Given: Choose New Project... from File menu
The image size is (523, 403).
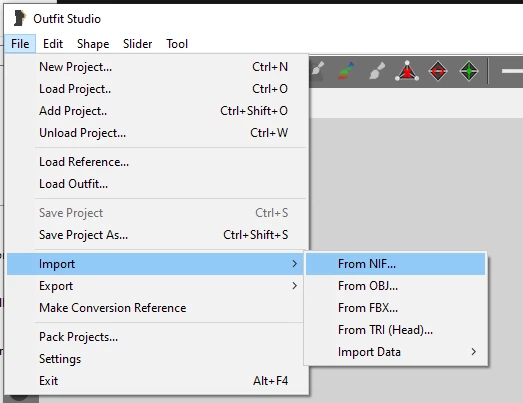Looking at the screenshot, I should (x=157, y=67).
